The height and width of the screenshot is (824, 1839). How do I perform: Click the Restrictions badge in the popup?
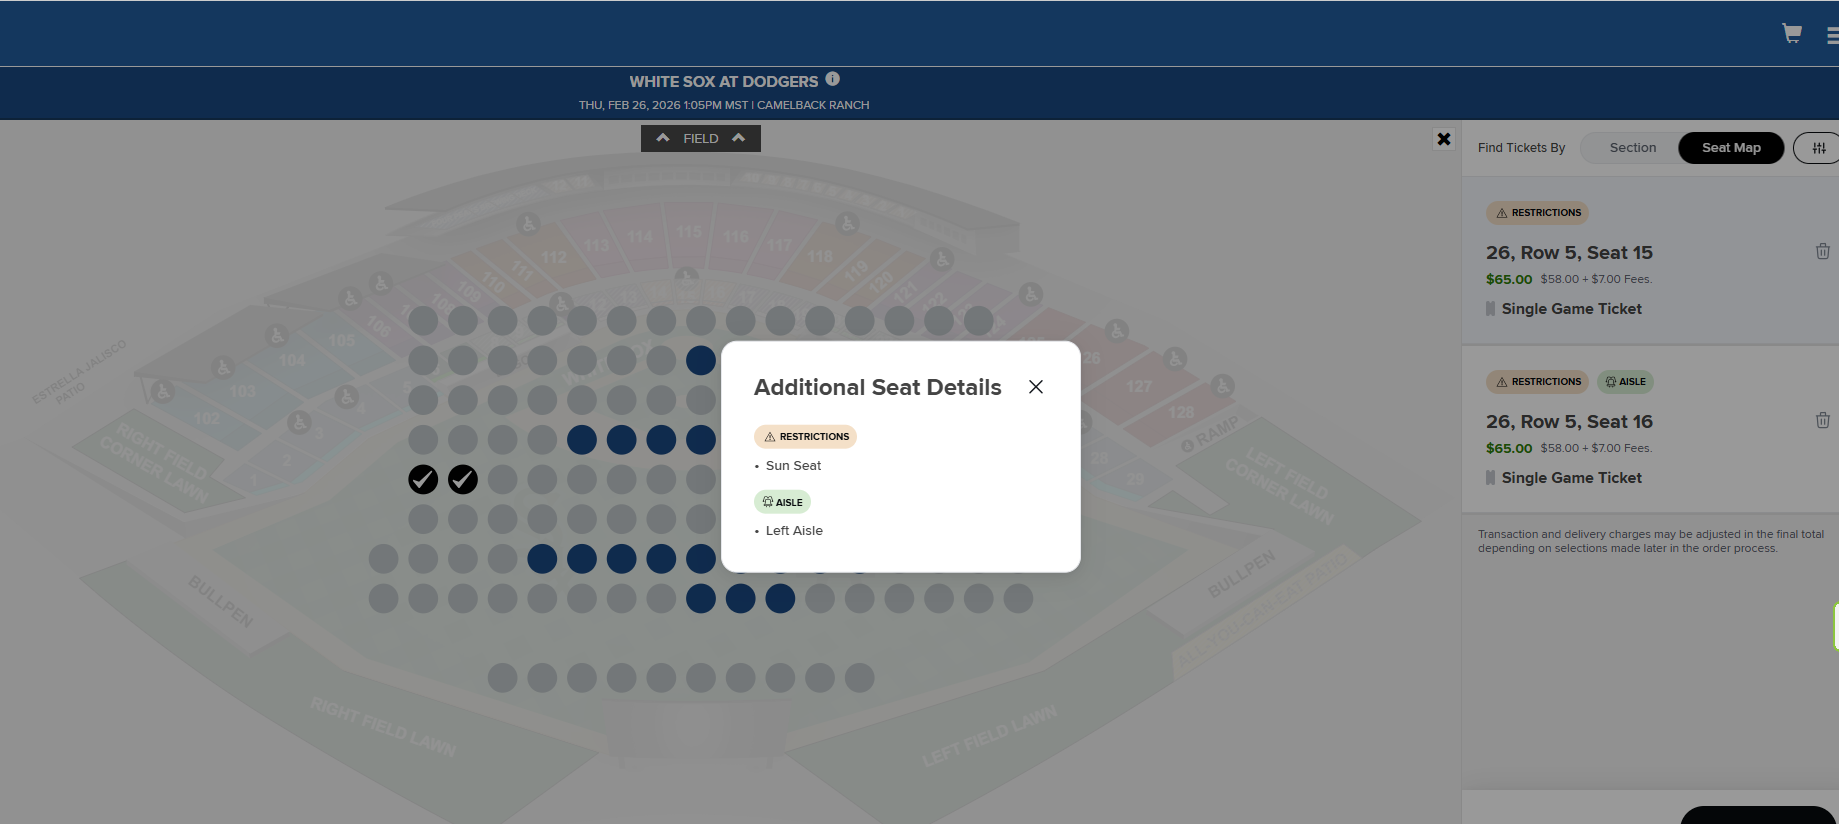click(805, 437)
